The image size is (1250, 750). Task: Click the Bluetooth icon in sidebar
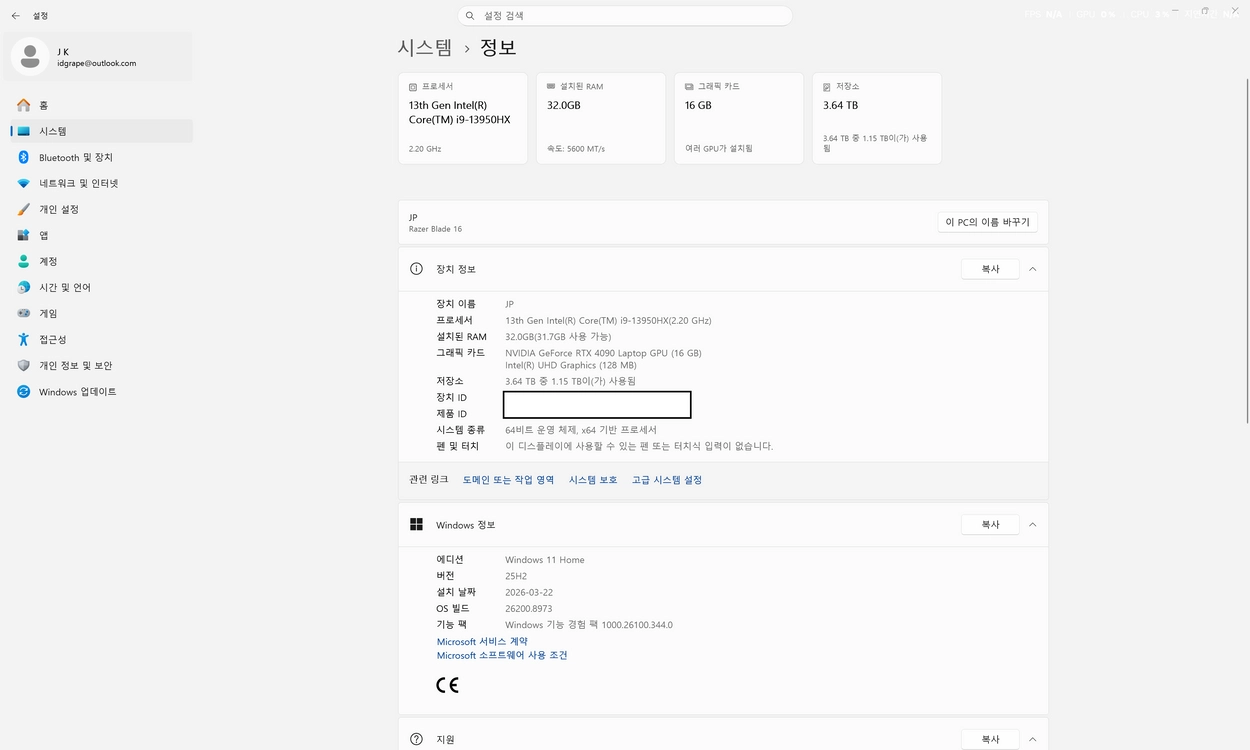pyautogui.click(x=24, y=157)
